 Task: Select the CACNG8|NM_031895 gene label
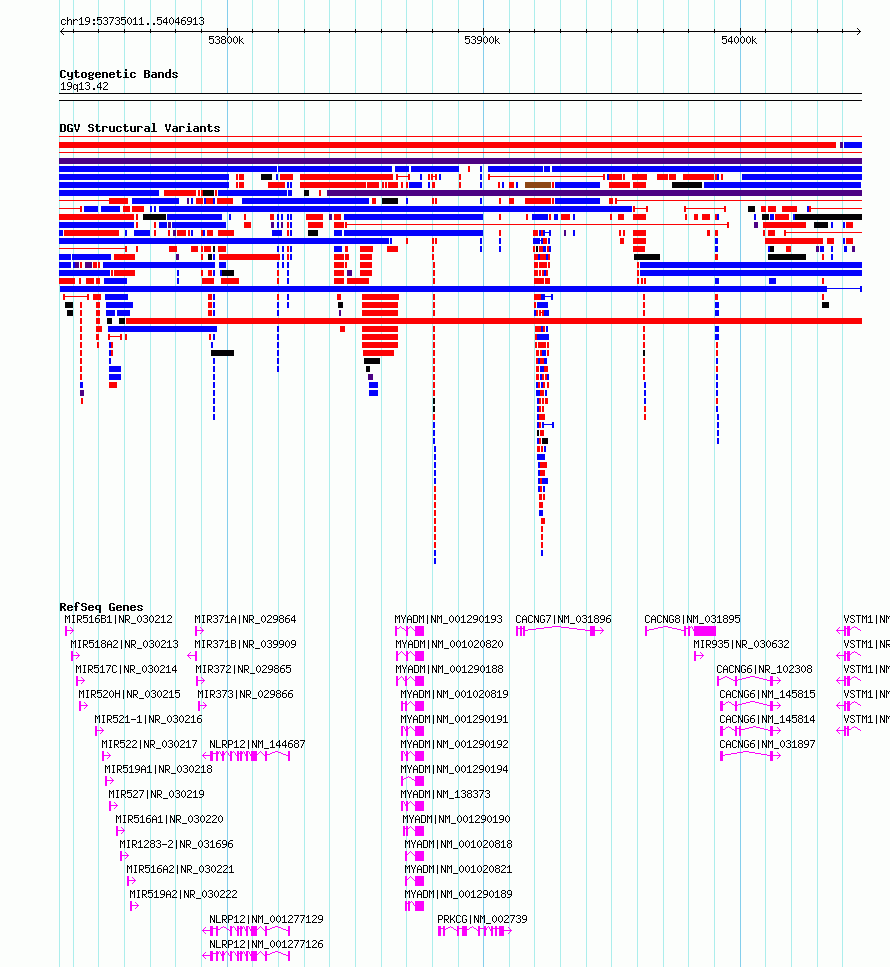tap(692, 619)
